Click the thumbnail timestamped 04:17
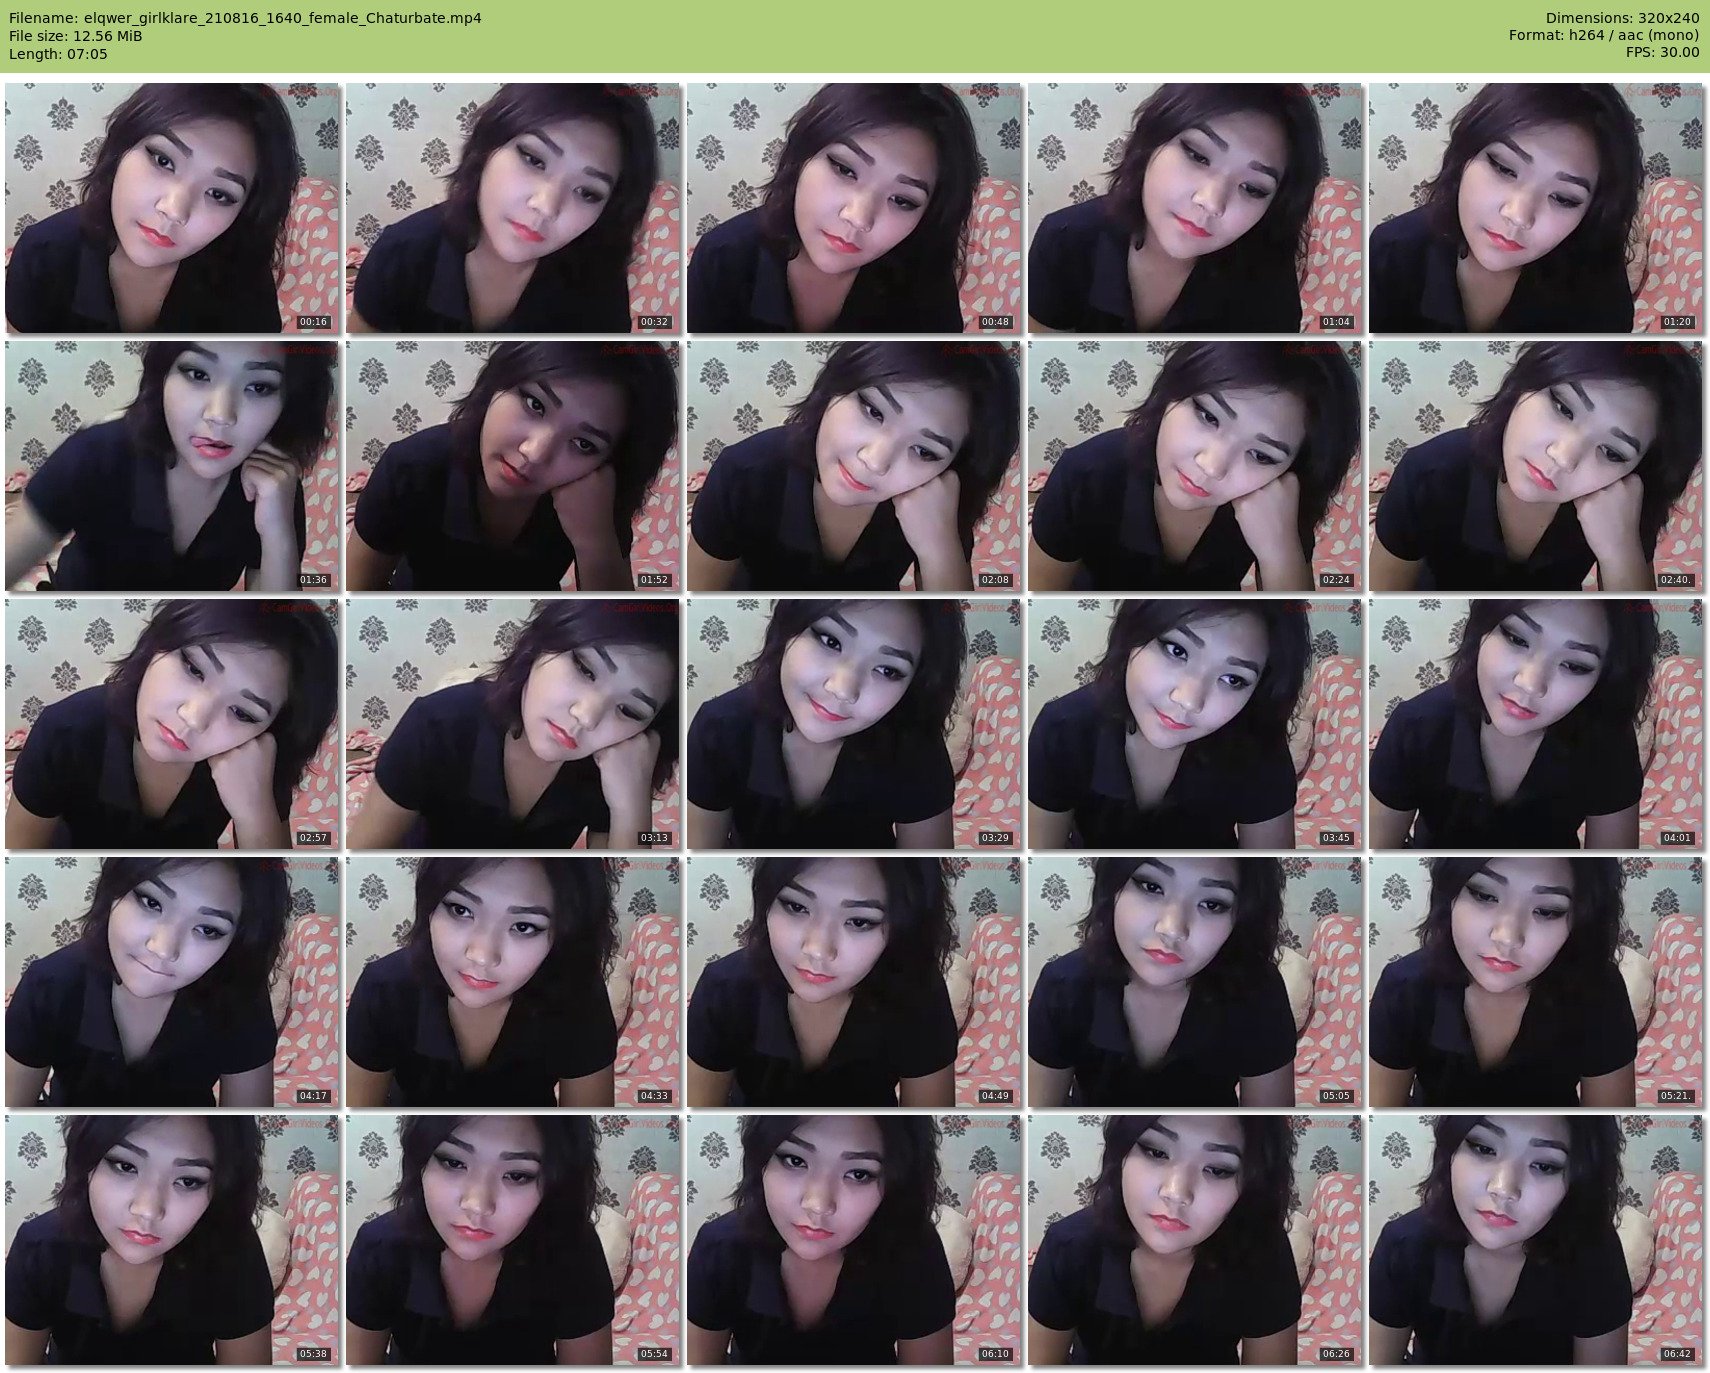This screenshot has height=1373, width=1710. 172,982
